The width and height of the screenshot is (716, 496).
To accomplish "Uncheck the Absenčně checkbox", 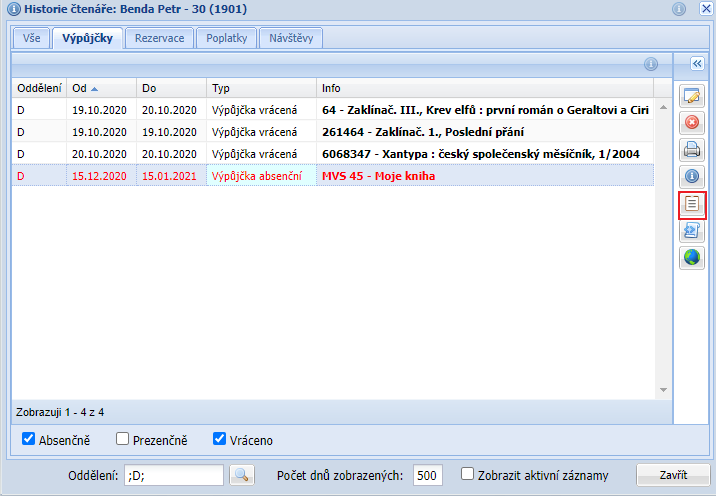I will point(29,439).
